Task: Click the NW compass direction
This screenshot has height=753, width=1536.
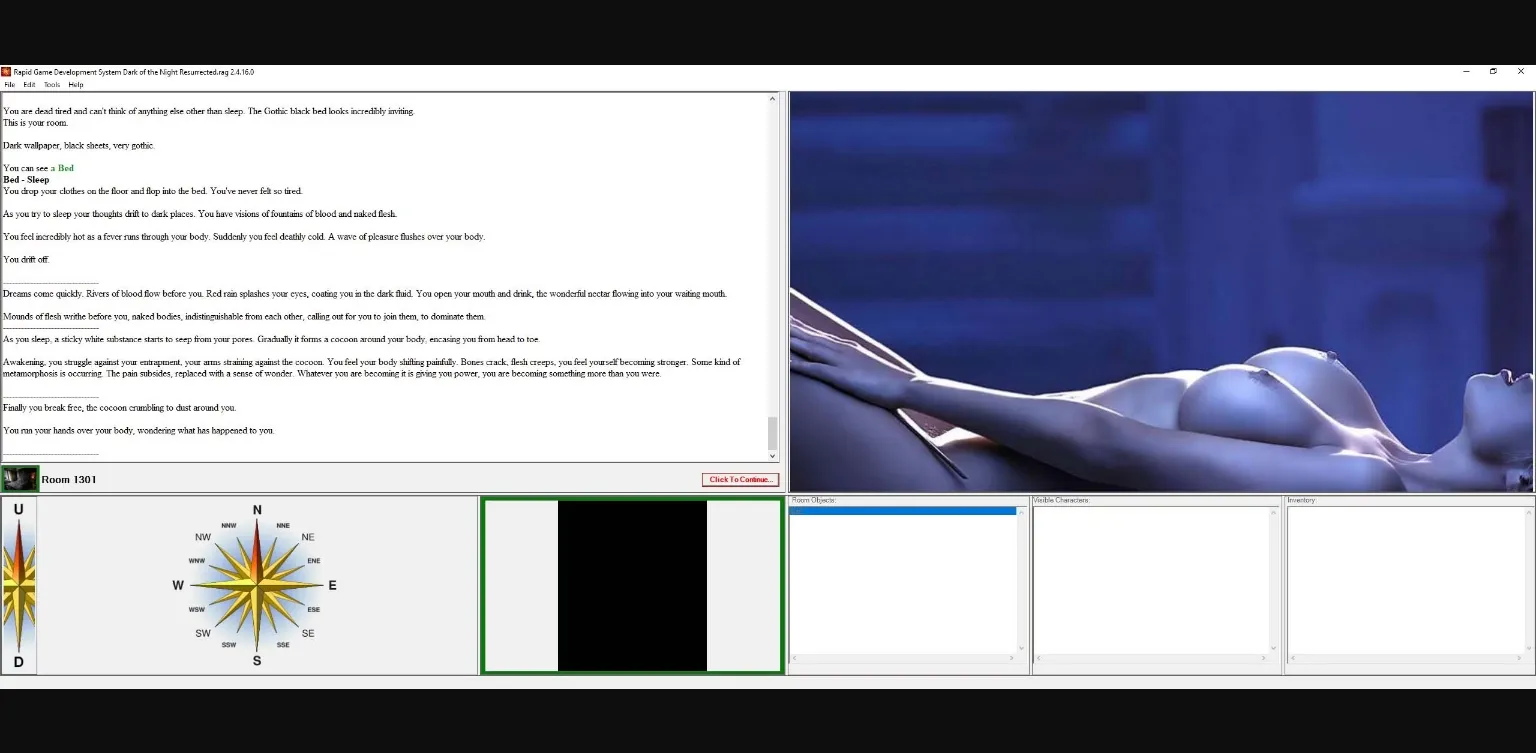Action: (203, 537)
